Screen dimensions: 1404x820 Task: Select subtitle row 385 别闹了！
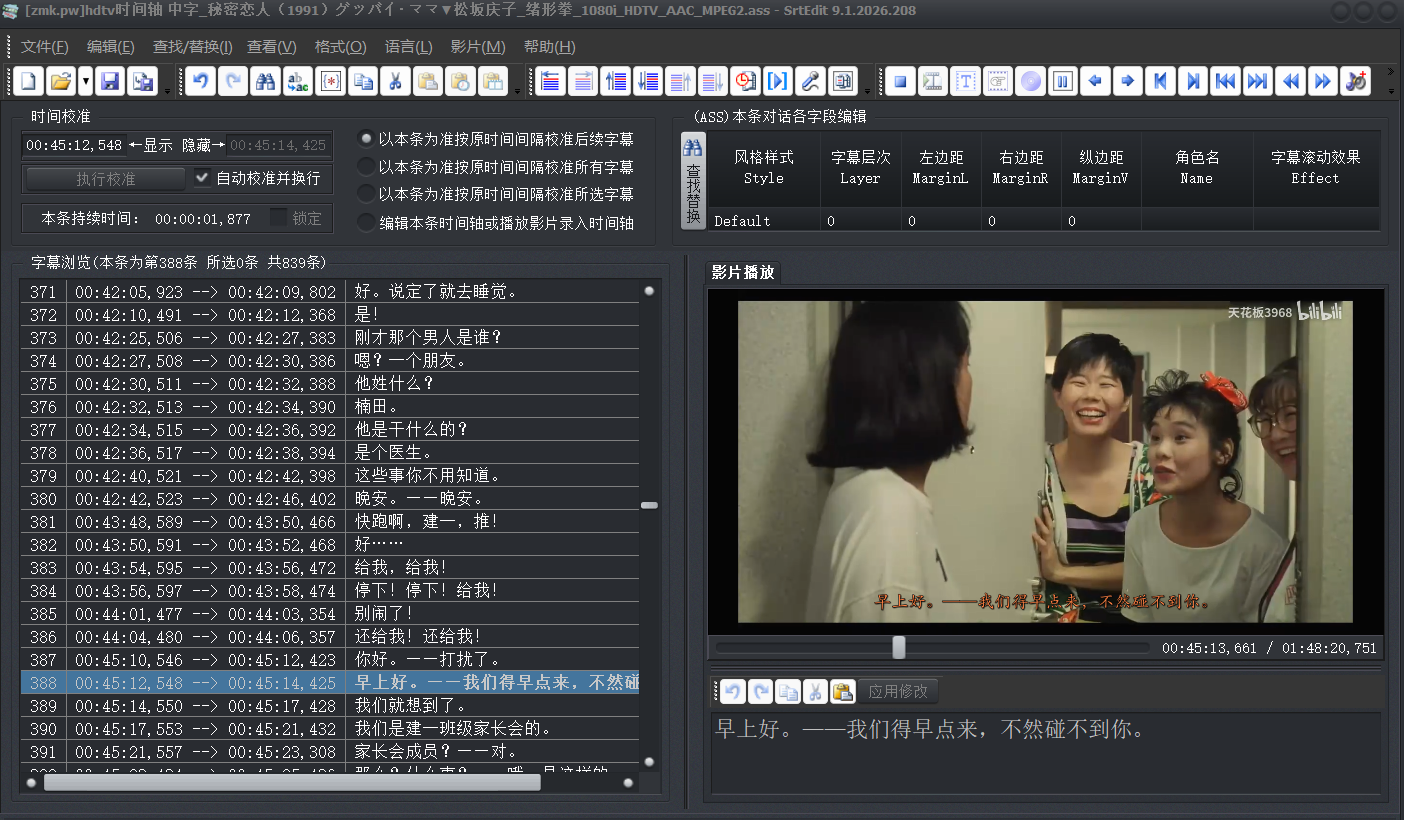click(x=330, y=614)
